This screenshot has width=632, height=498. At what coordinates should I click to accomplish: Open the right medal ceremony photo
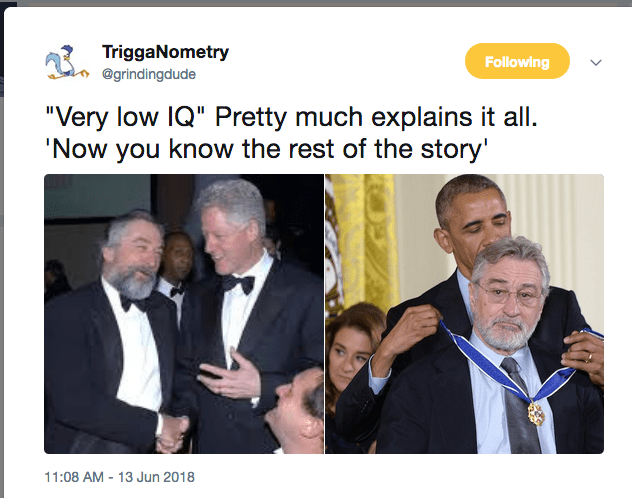pos(464,314)
